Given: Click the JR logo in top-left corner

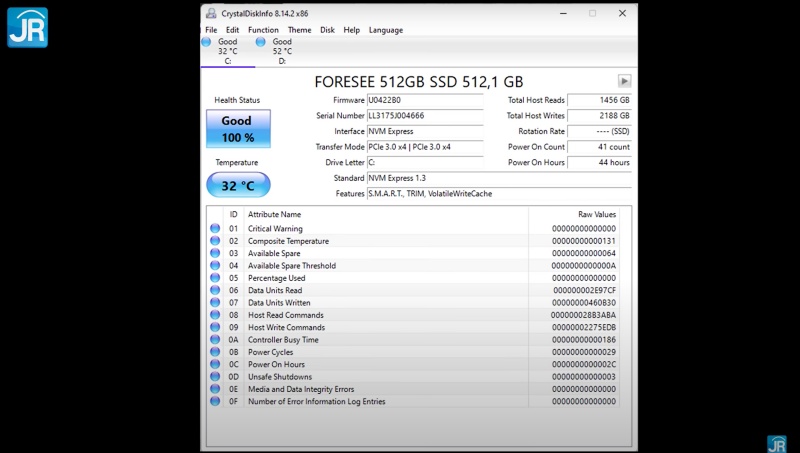Looking at the screenshot, I should tap(27, 27).
